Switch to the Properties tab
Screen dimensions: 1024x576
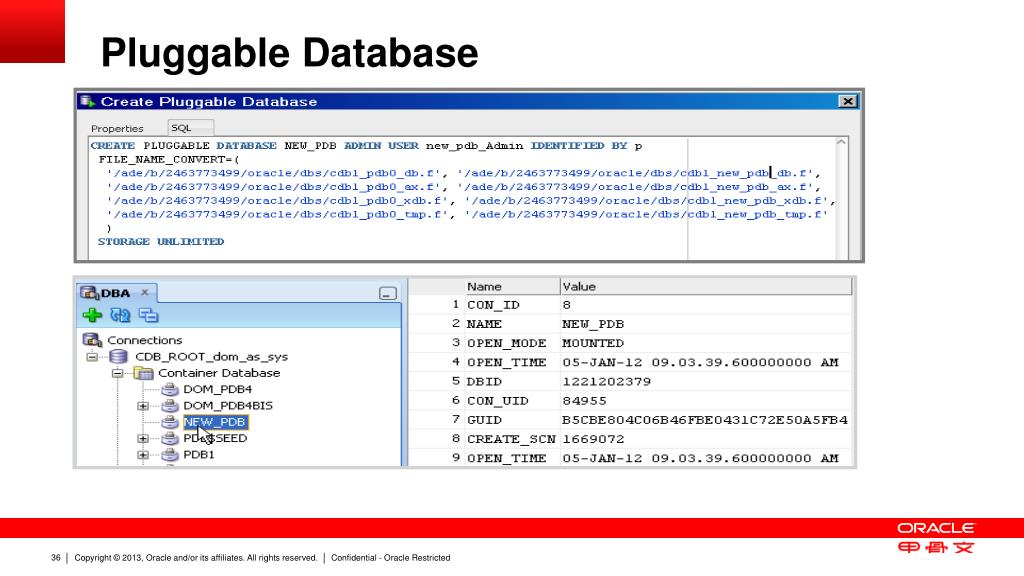pyautogui.click(x=117, y=128)
